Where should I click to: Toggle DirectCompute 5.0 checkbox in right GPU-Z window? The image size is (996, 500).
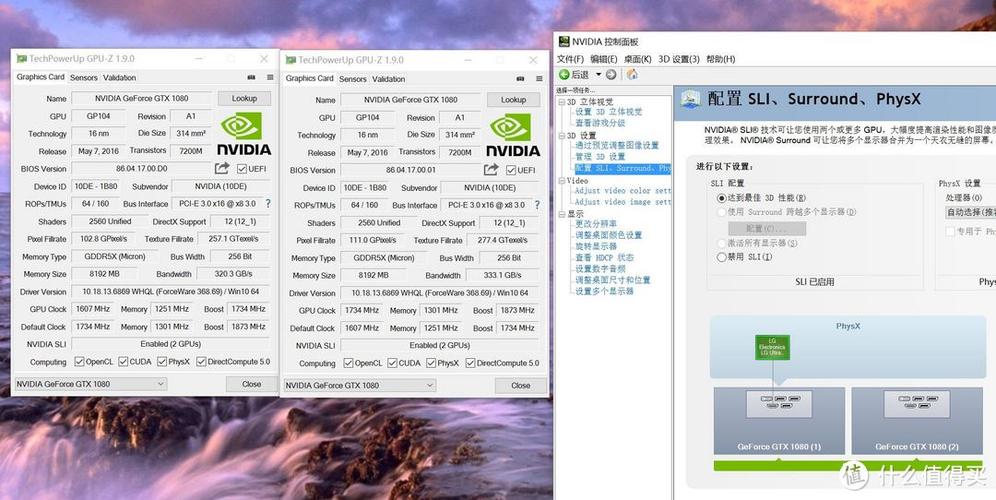click(x=471, y=363)
